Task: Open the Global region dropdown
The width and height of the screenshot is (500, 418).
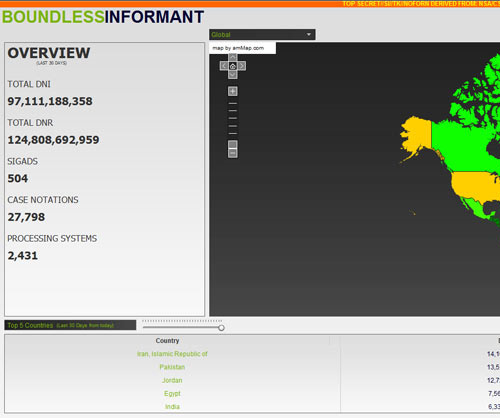Action: [x=262, y=34]
